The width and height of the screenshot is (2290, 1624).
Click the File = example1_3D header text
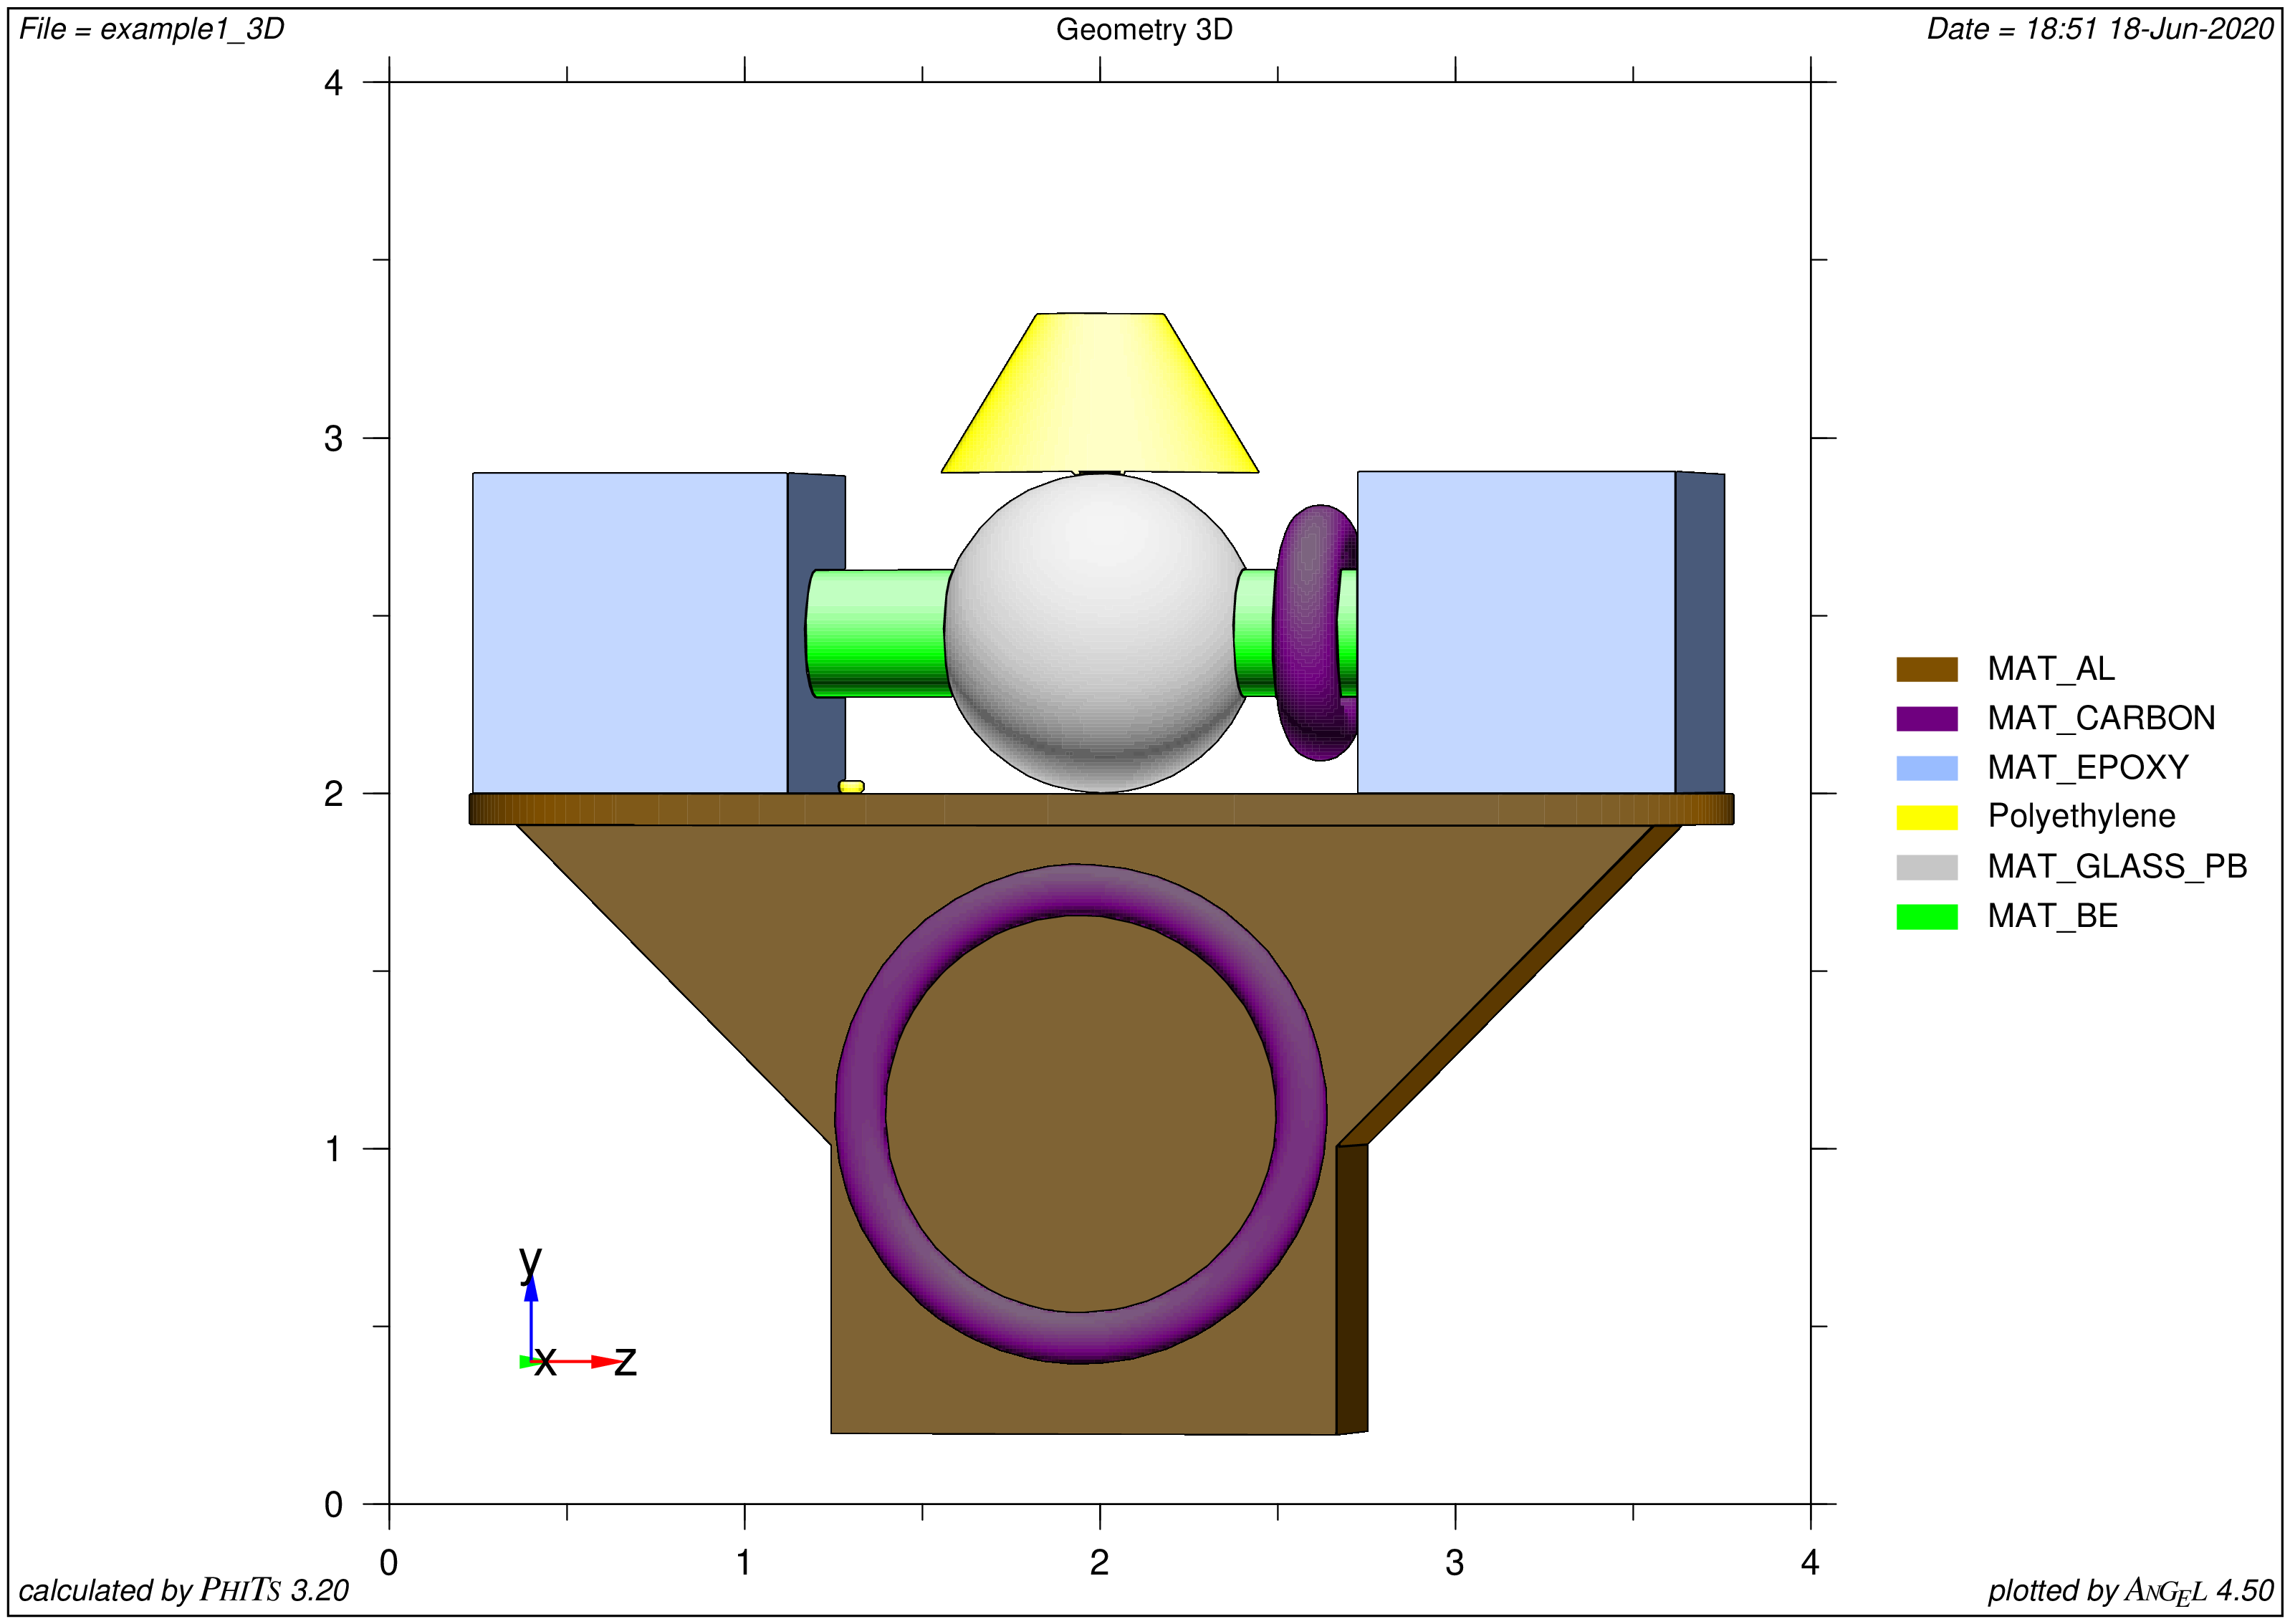point(152,29)
